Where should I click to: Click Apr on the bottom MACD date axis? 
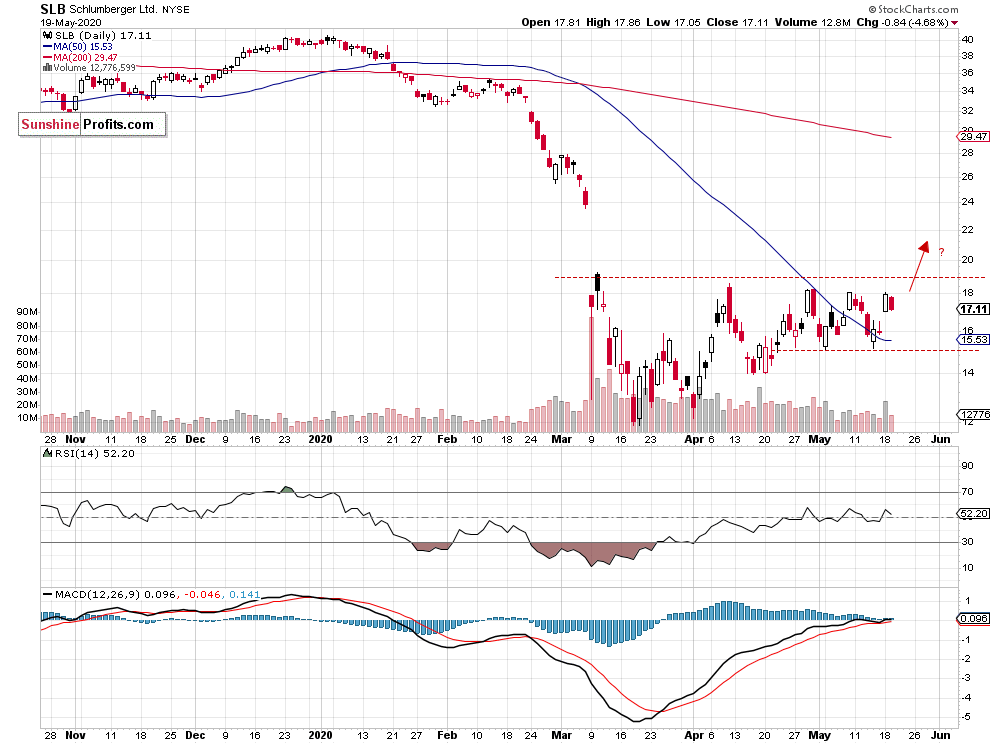(694, 735)
